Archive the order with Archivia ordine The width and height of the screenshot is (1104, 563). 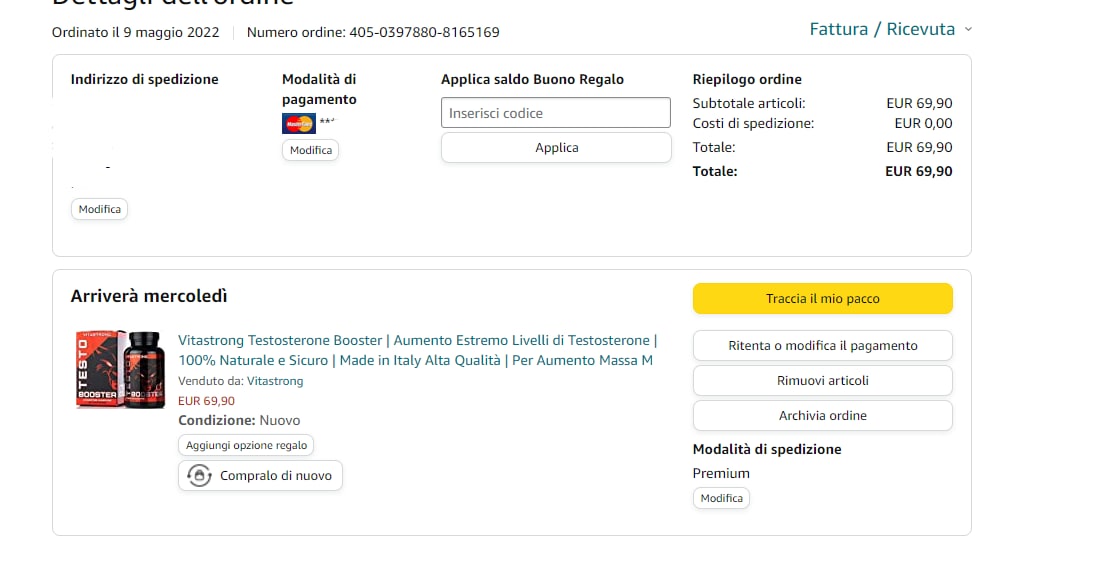822,416
